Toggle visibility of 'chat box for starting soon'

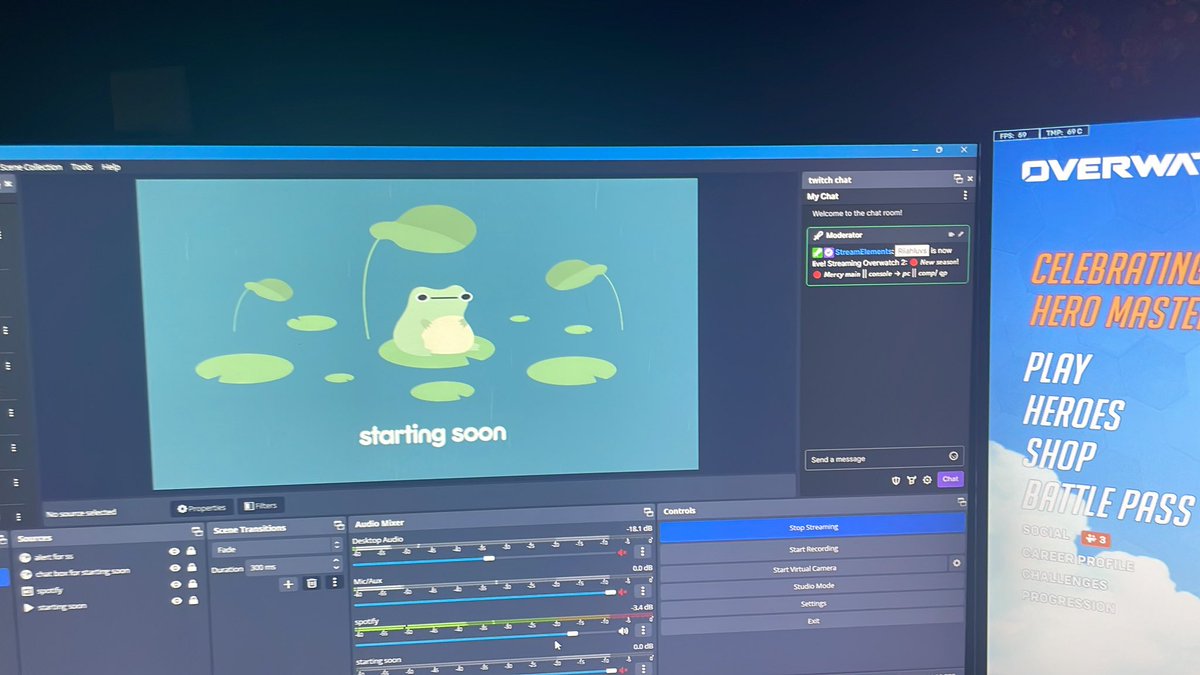tap(176, 568)
